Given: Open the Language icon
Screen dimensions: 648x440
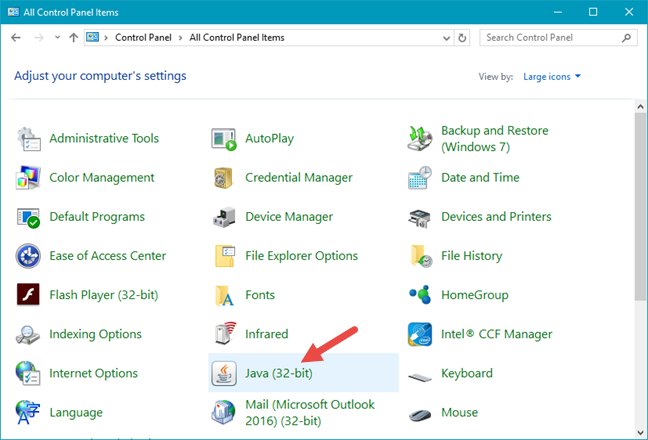Looking at the screenshot, I should tap(29, 412).
